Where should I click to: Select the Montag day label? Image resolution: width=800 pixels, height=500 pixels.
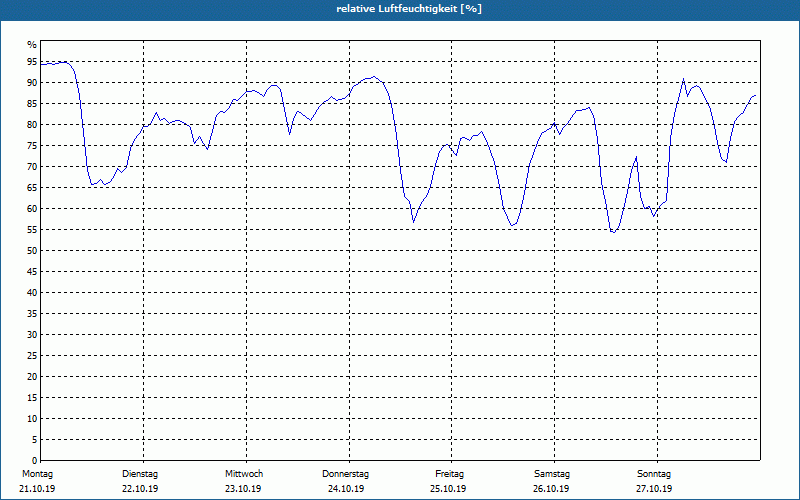pos(37,474)
